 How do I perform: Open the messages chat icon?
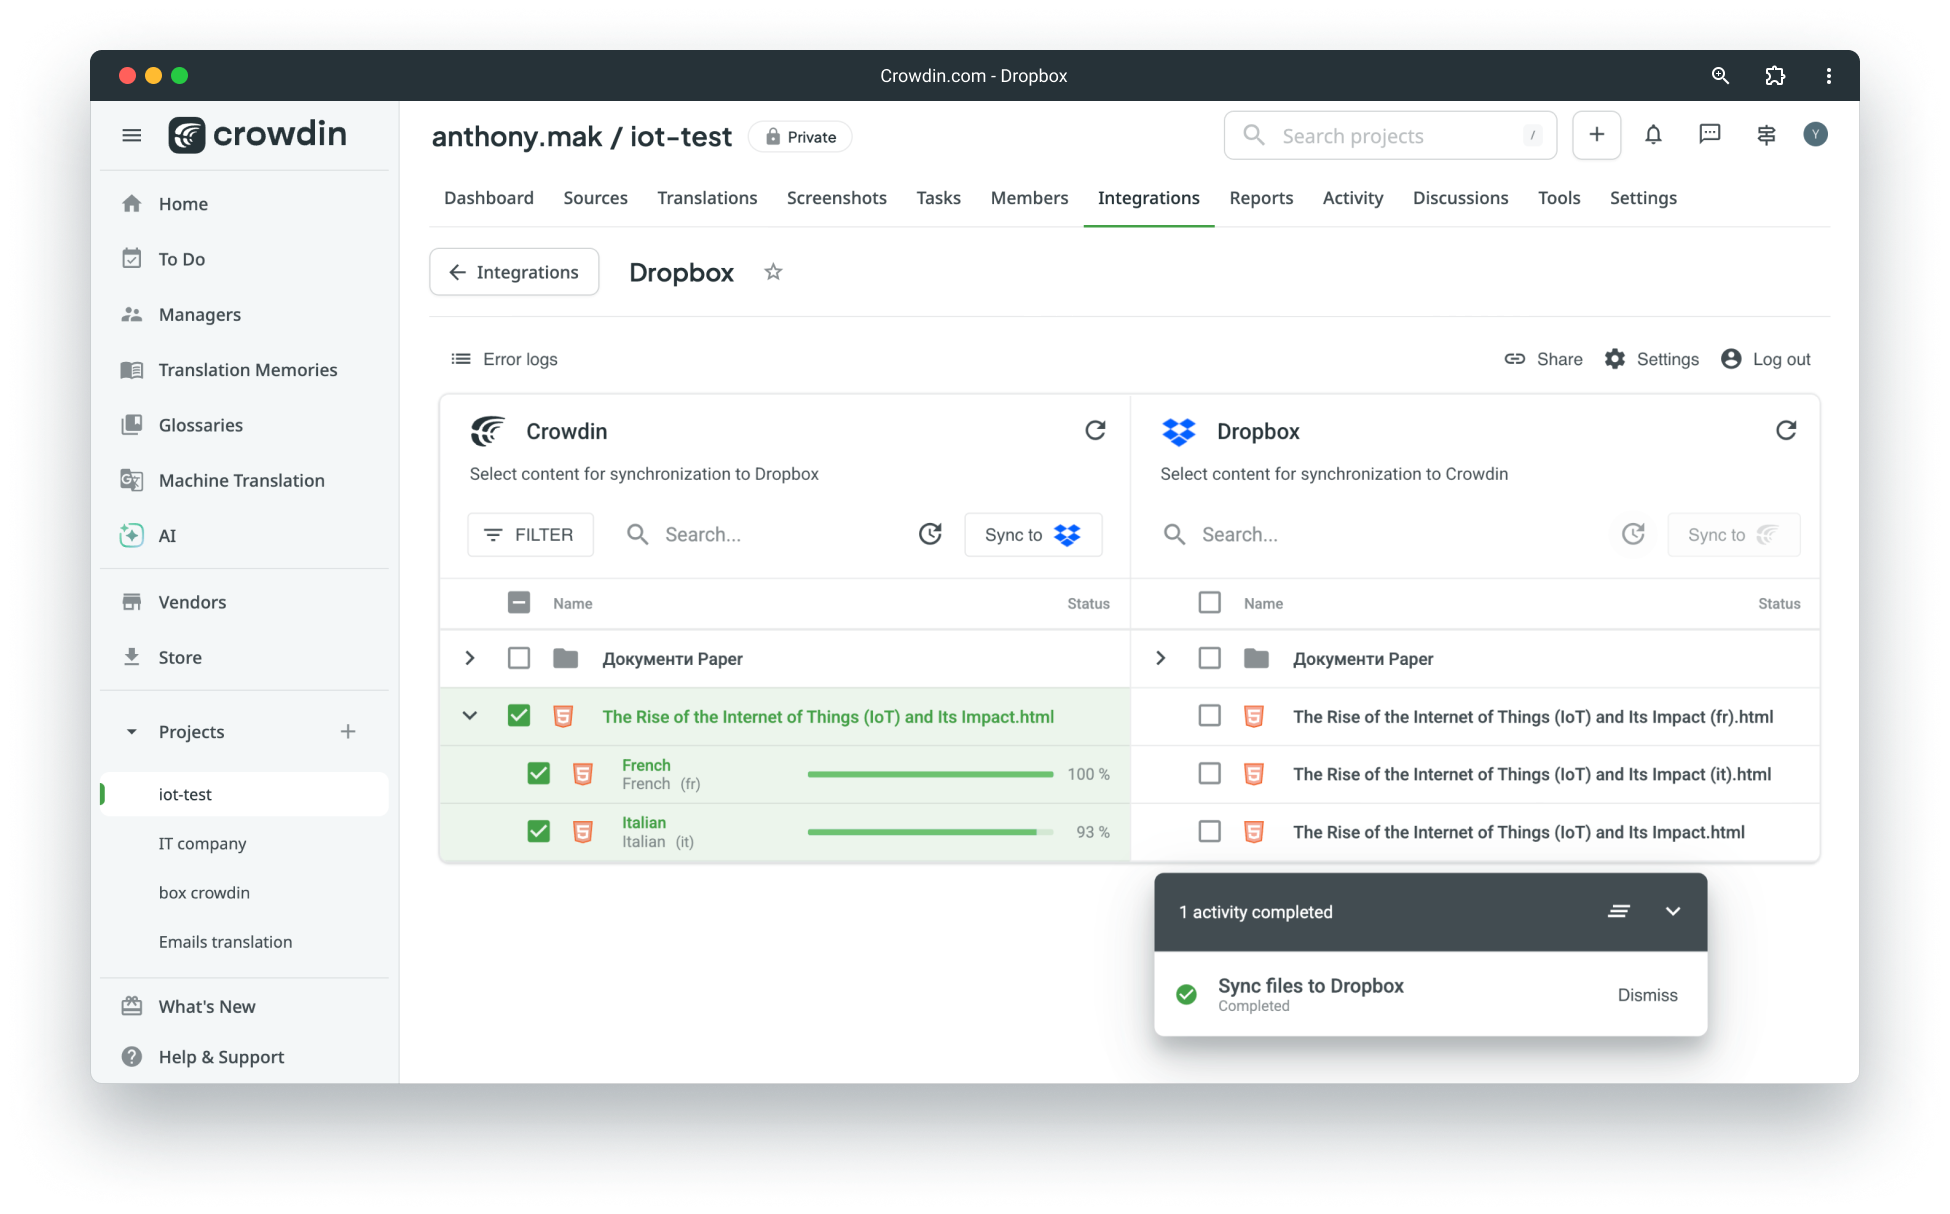pyautogui.click(x=1710, y=134)
